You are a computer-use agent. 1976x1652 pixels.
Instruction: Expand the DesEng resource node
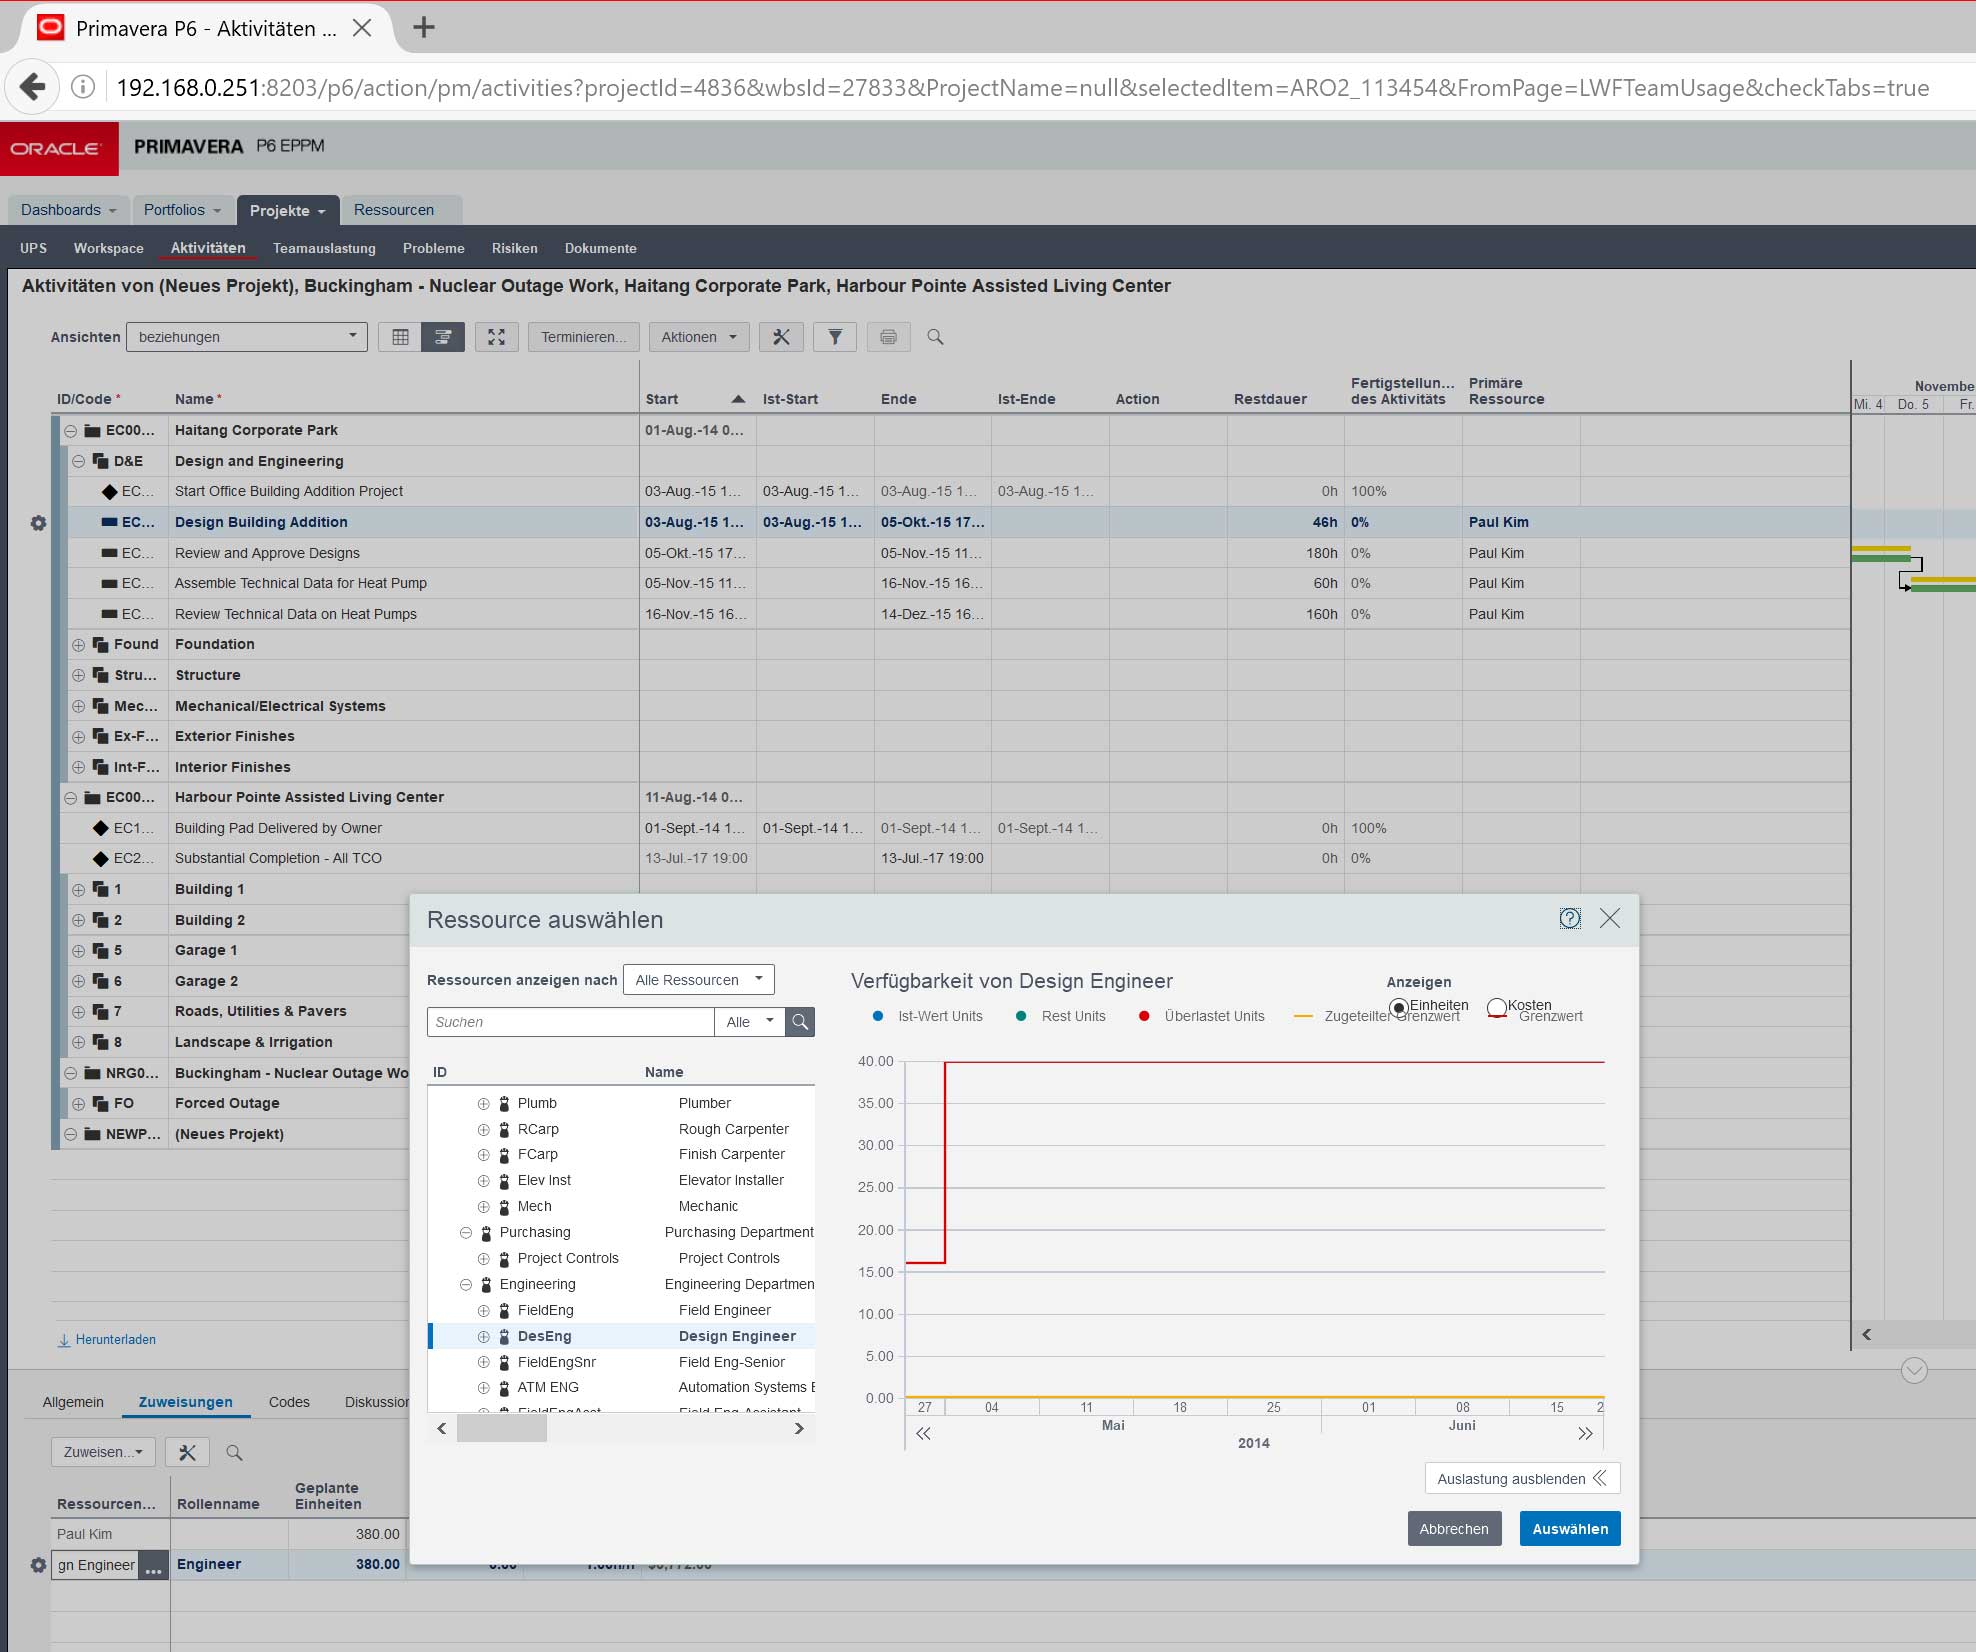(484, 1336)
